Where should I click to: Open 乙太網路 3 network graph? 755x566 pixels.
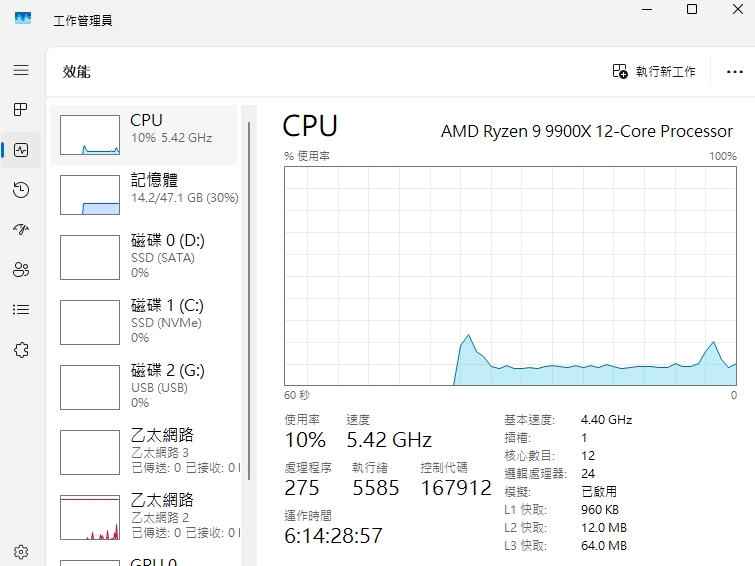pyautogui.click(x=144, y=451)
